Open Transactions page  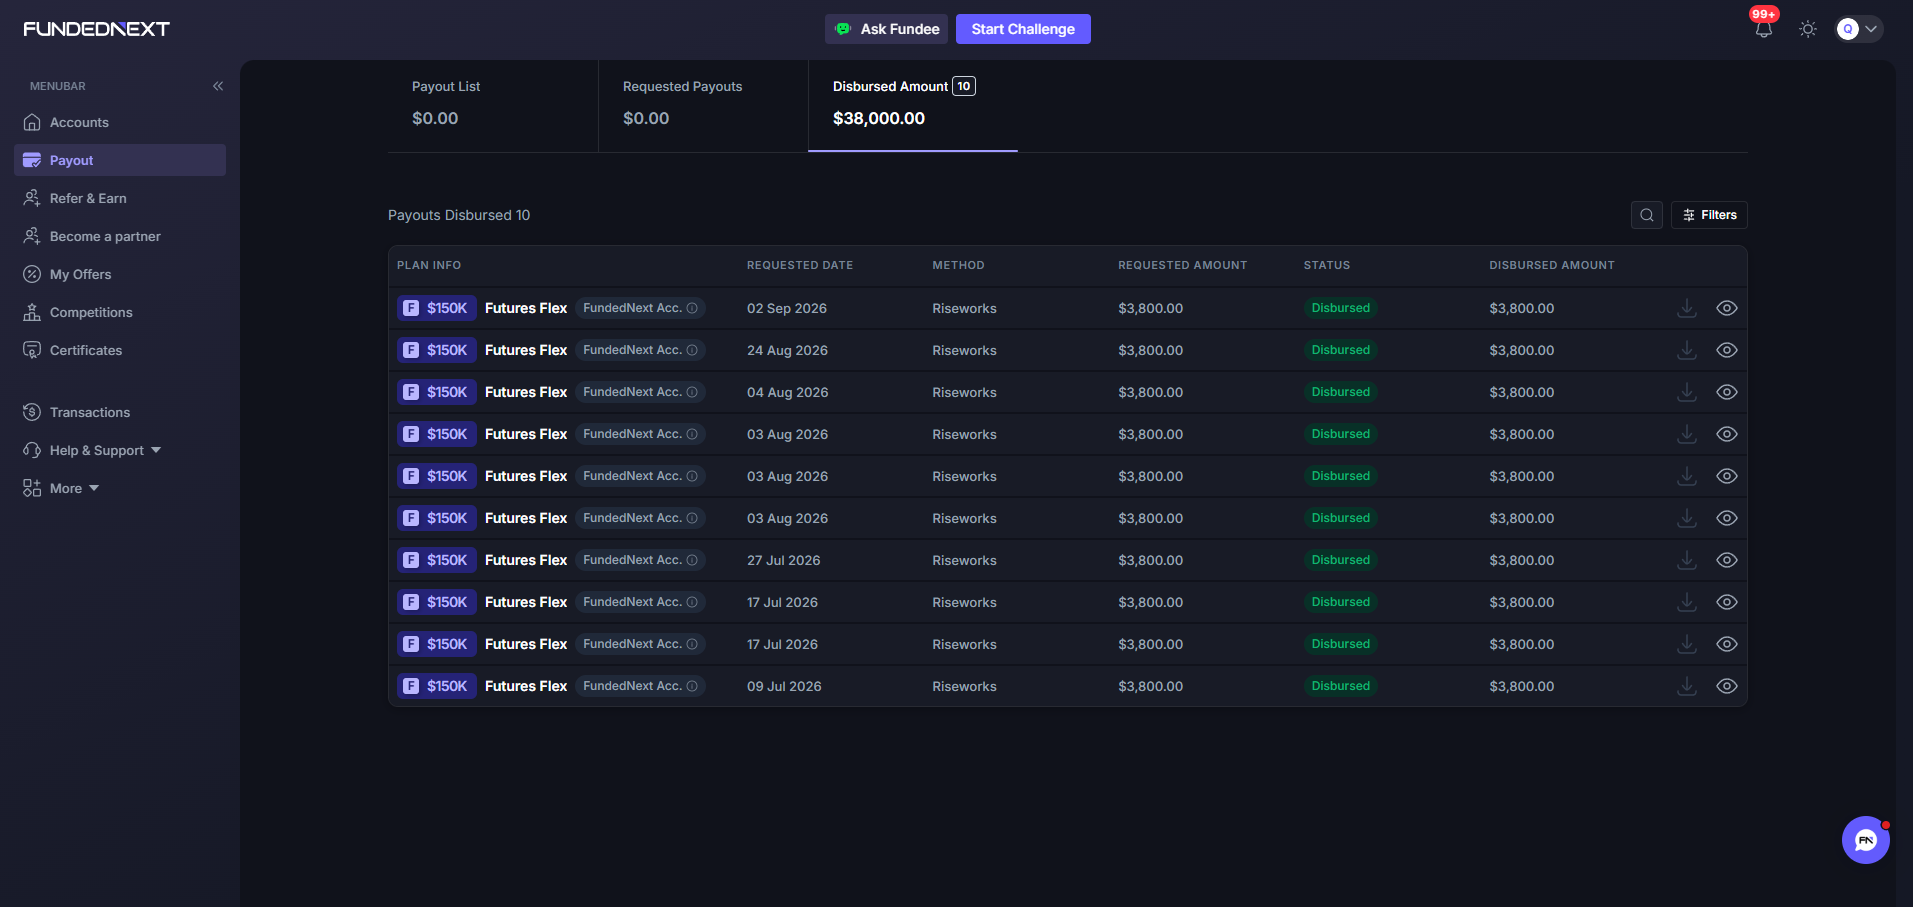tap(120, 412)
